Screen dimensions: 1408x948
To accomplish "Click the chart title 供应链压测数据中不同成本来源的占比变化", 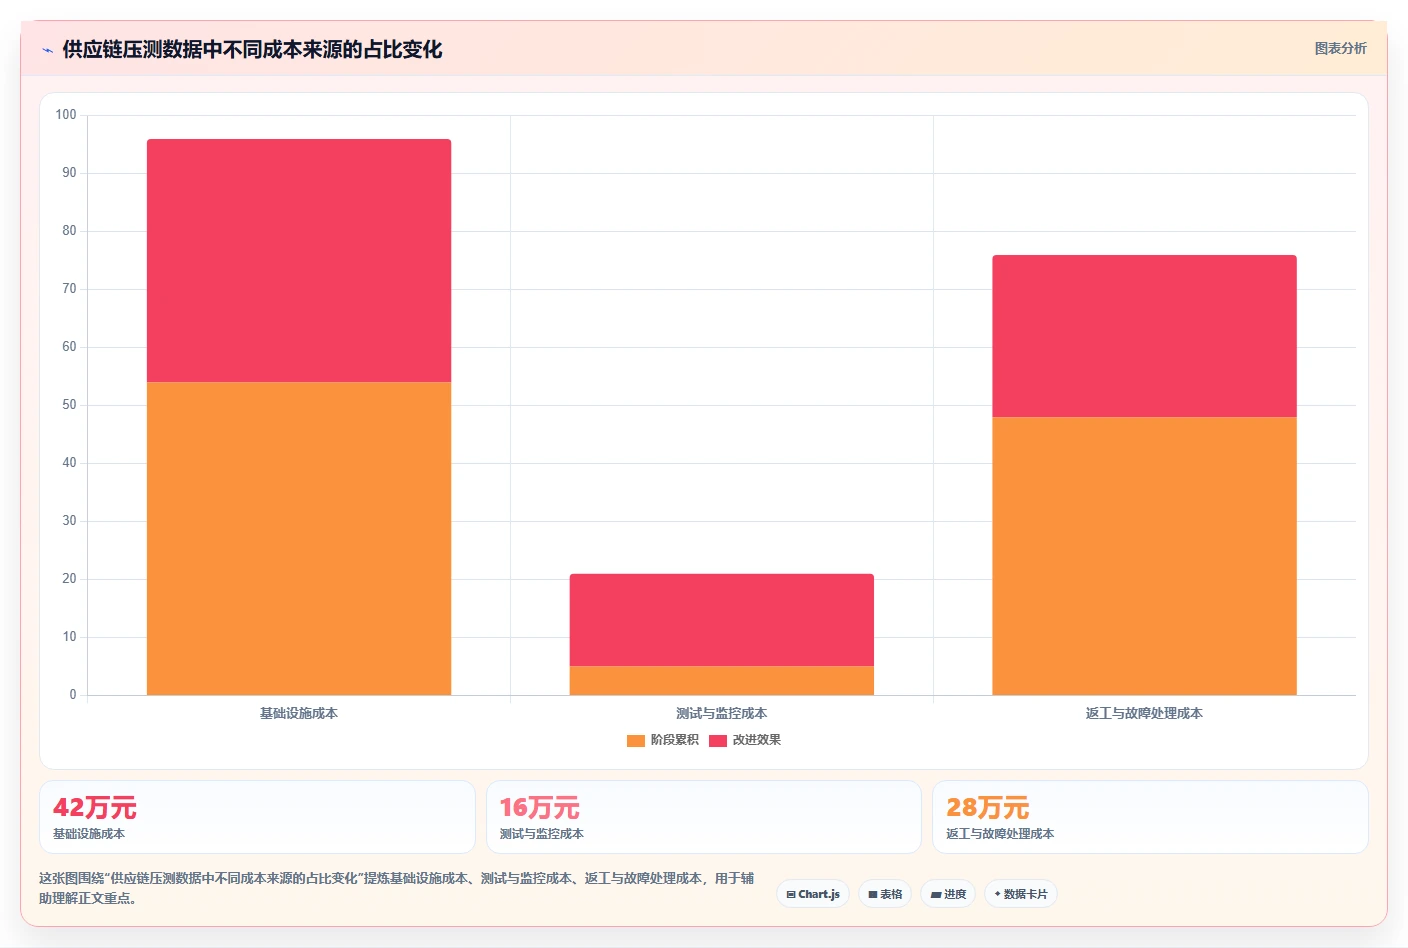I will coord(252,49).
